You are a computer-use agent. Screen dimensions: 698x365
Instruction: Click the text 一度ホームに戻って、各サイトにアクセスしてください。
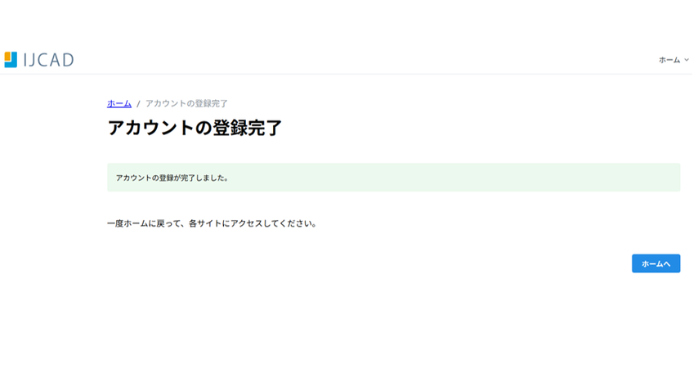coord(212,223)
